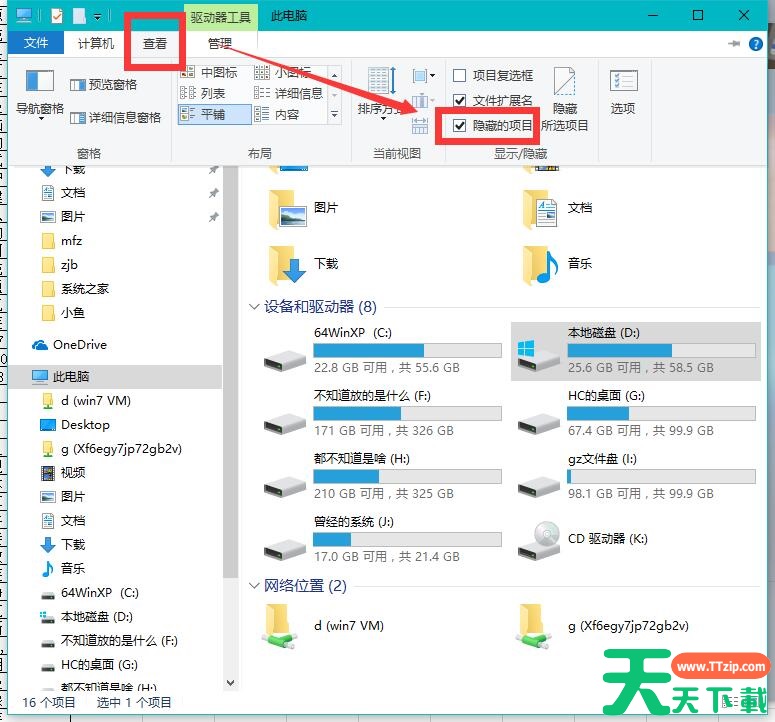Expand the layout gallery more arrow
The width and height of the screenshot is (775, 722).
pos(335,115)
